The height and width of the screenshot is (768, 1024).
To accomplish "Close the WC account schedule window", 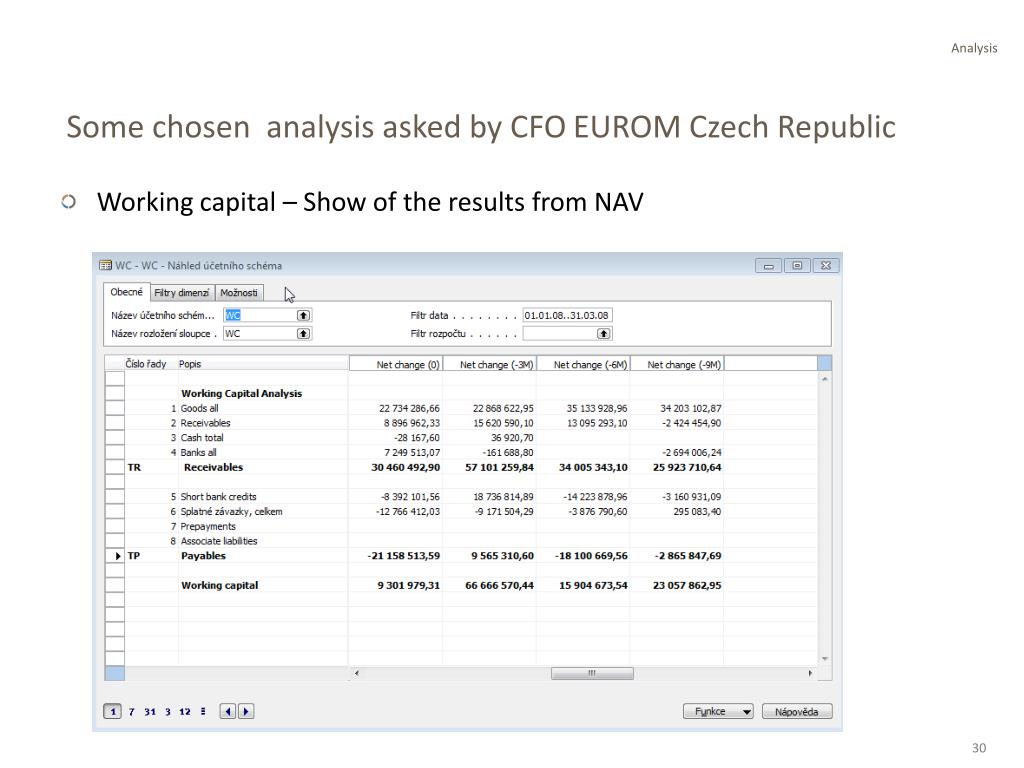I will click(x=826, y=266).
